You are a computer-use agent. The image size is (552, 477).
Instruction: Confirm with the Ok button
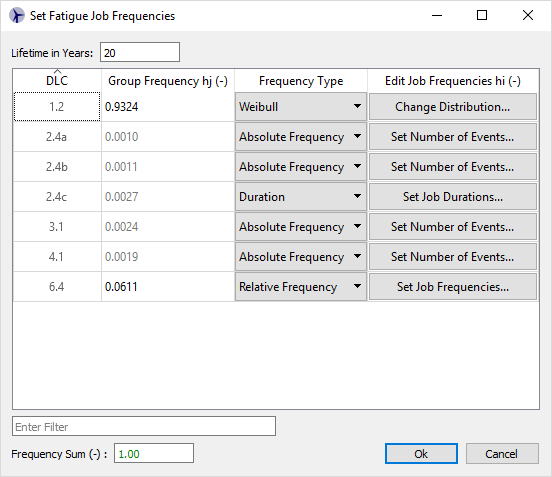421,453
